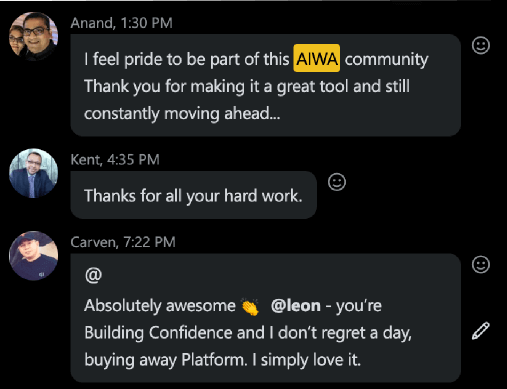The height and width of the screenshot is (389, 507).
Task: View Kent's avatar photo
Action: 33,173
